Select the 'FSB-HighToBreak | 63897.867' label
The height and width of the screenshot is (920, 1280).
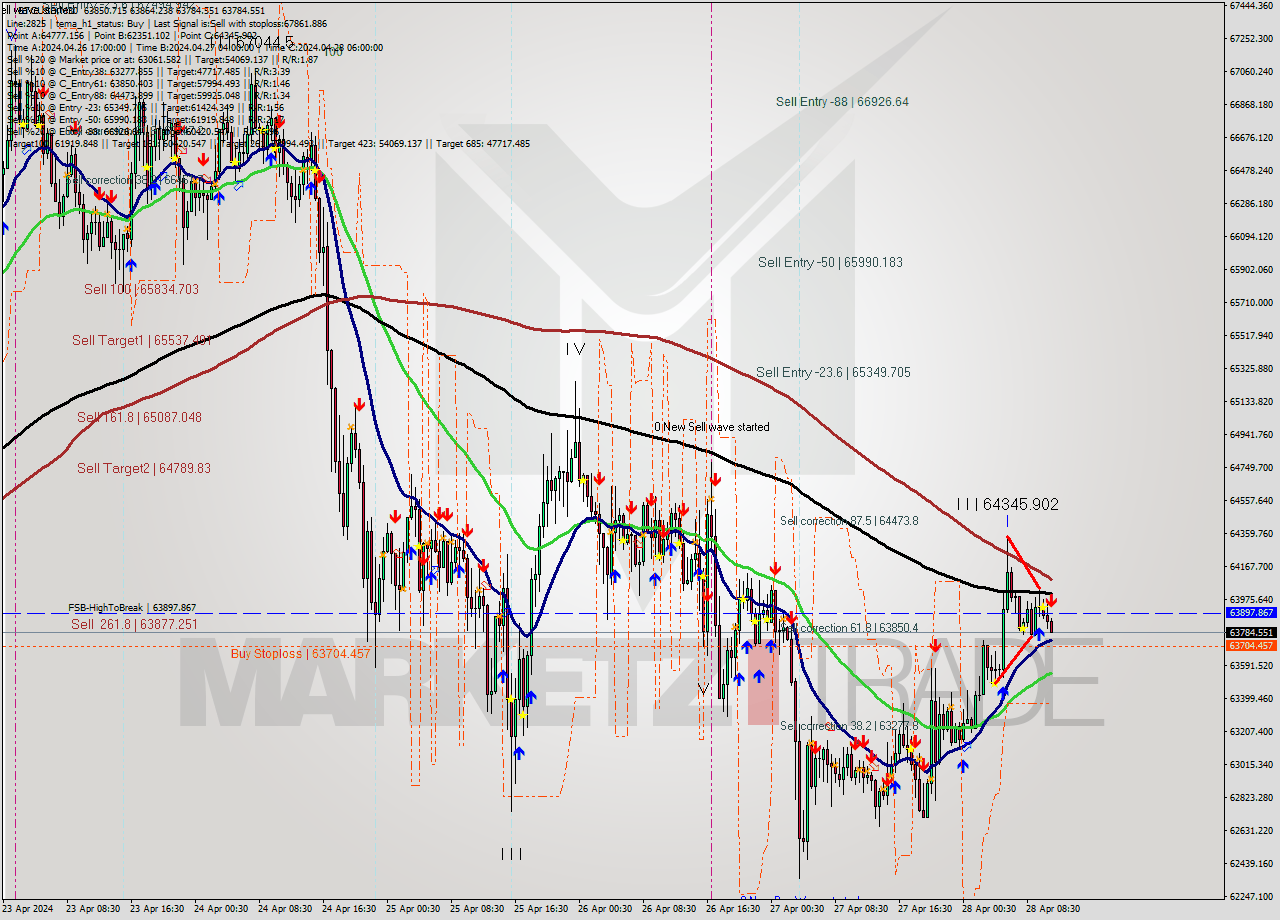(132, 608)
